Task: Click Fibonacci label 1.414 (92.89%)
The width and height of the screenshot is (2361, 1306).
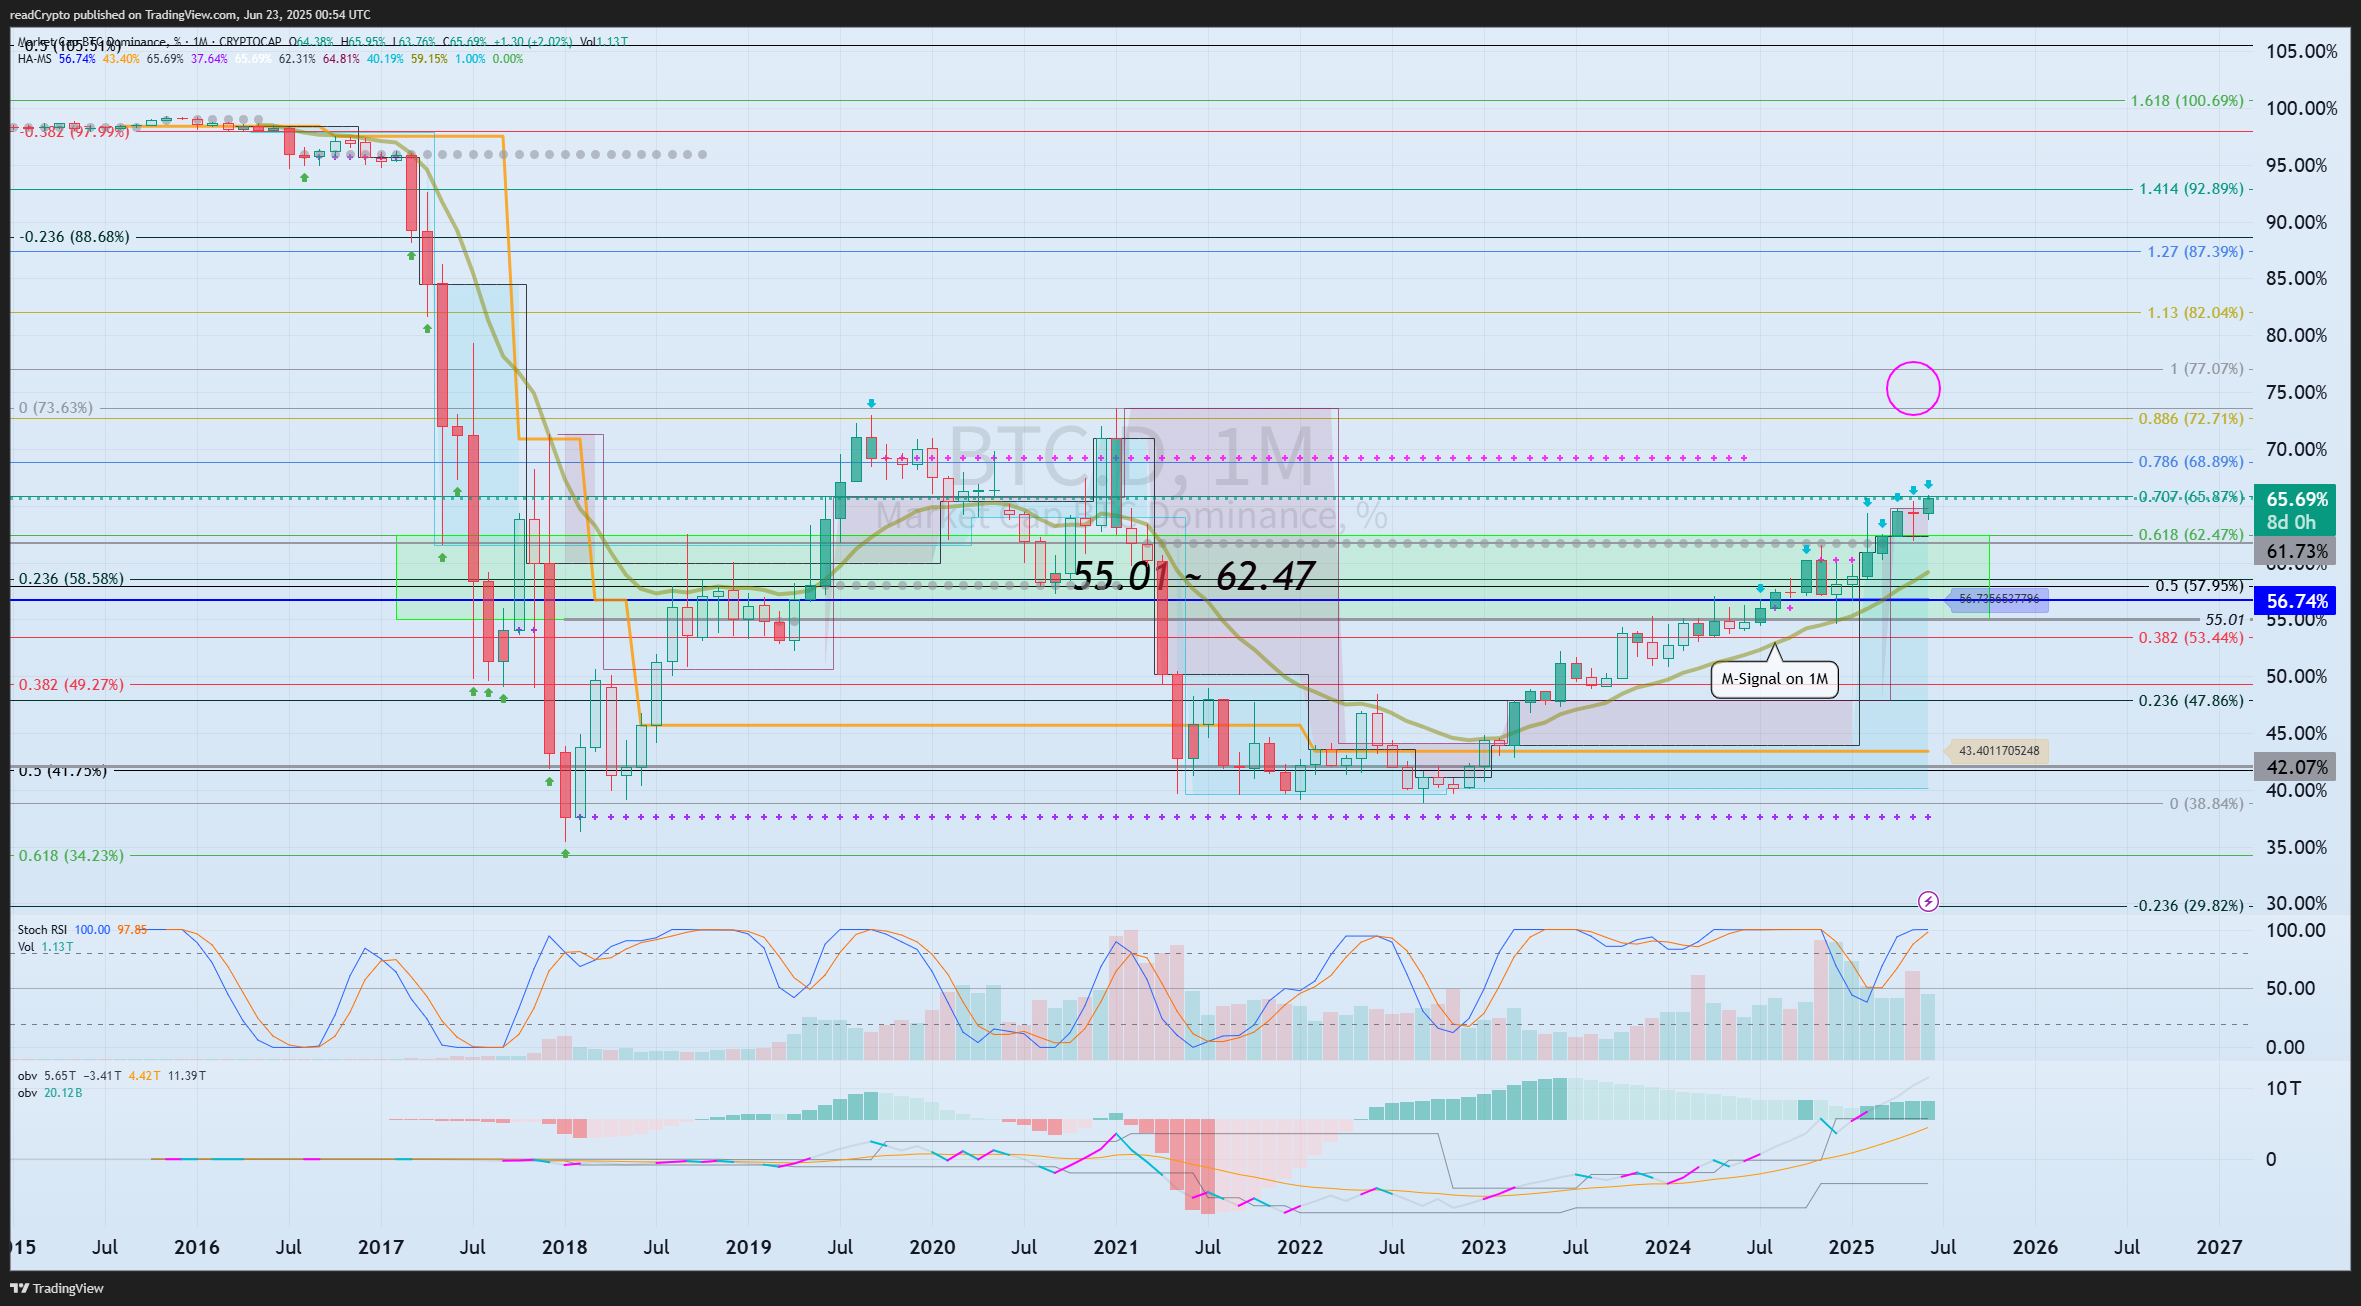Action: pos(2191,189)
